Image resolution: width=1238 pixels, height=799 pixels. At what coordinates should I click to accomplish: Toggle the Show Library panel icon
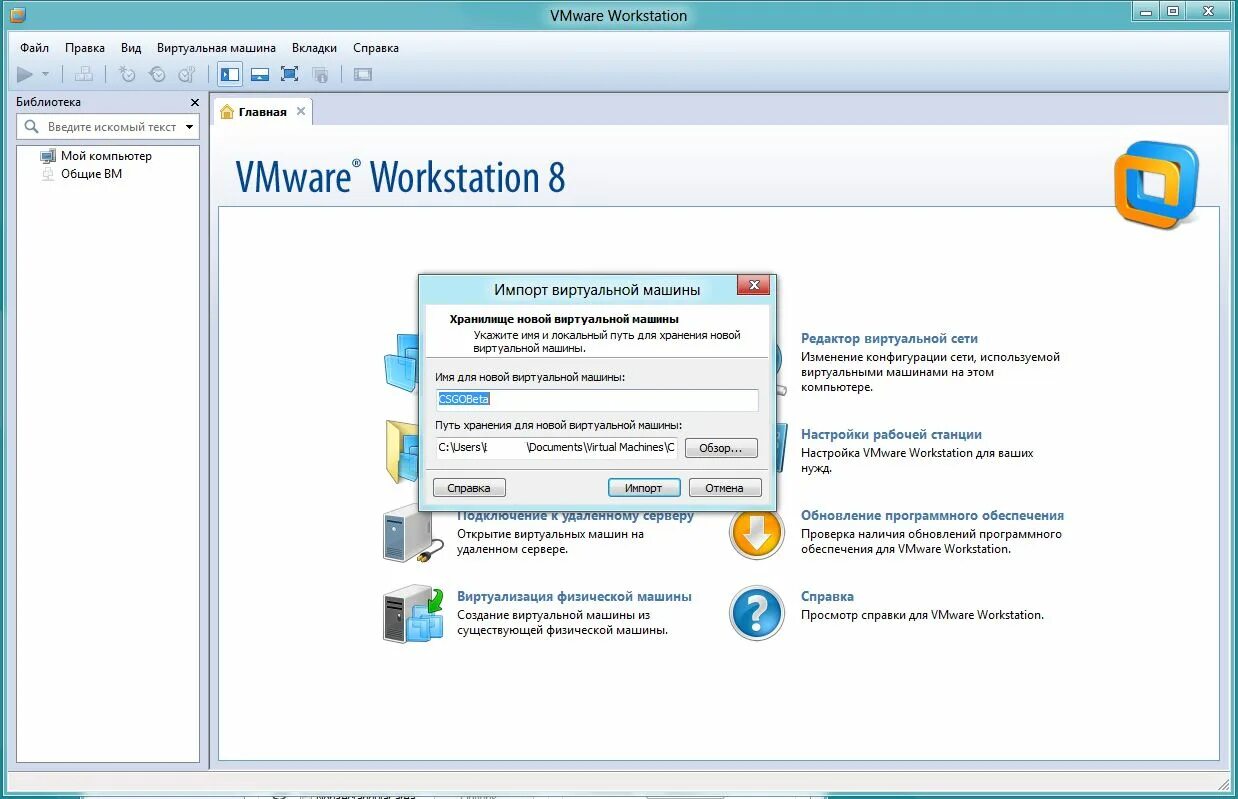[x=230, y=74]
